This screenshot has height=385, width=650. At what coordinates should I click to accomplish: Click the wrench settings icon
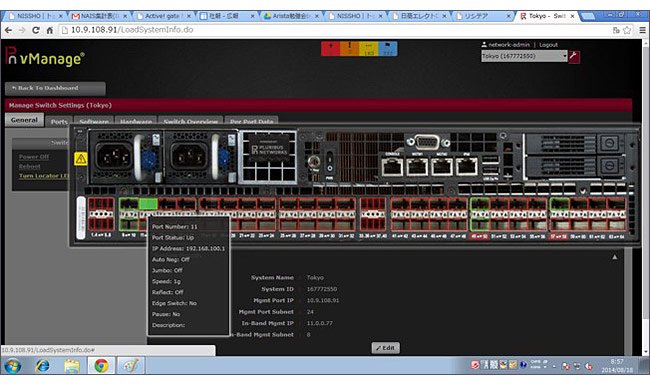pyautogui.click(x=574, y=56)
